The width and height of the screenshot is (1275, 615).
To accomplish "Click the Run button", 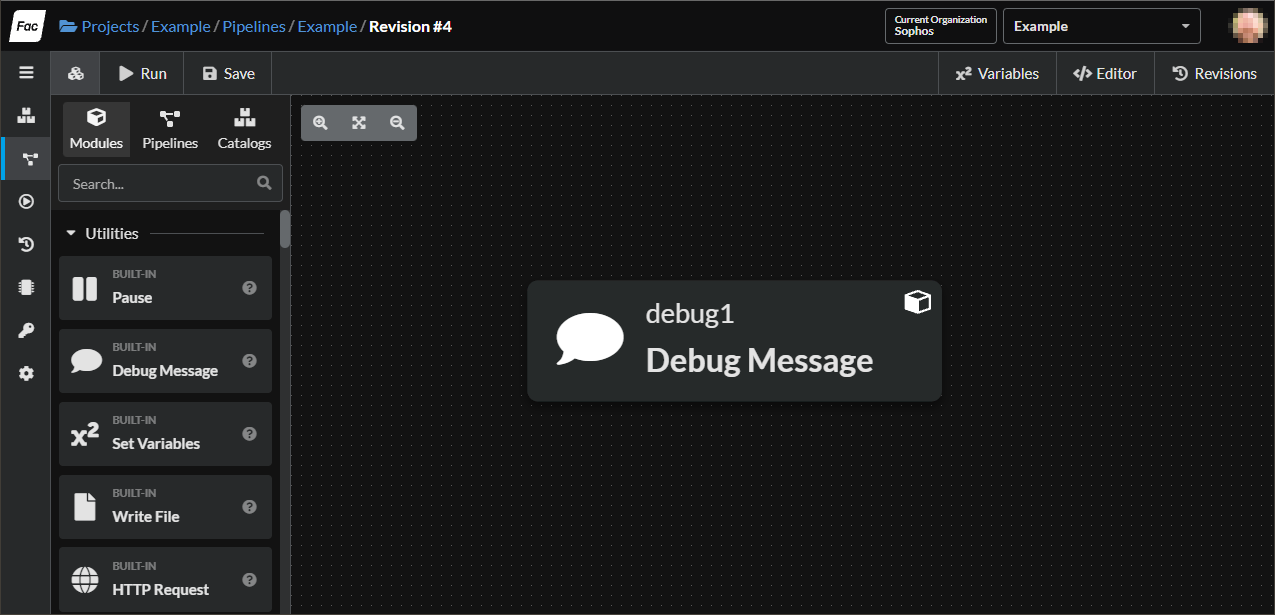I will coord(143,74).
